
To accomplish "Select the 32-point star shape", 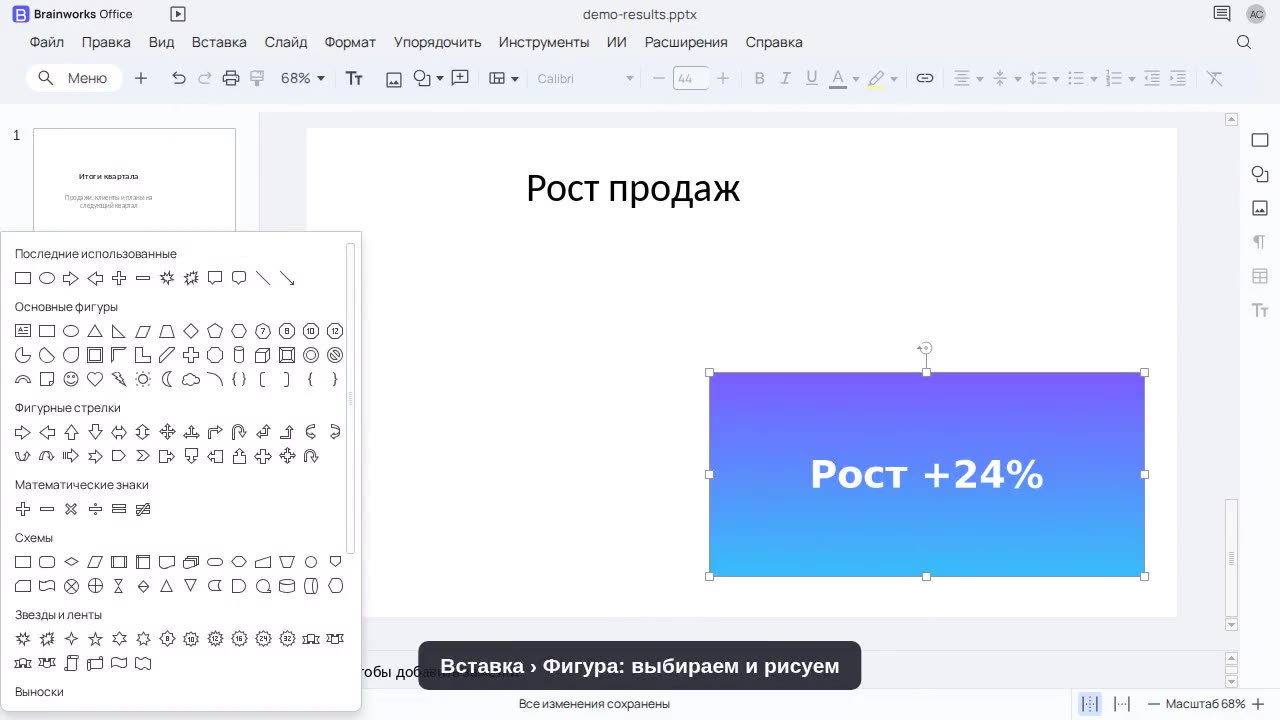I will click(287, 638).
